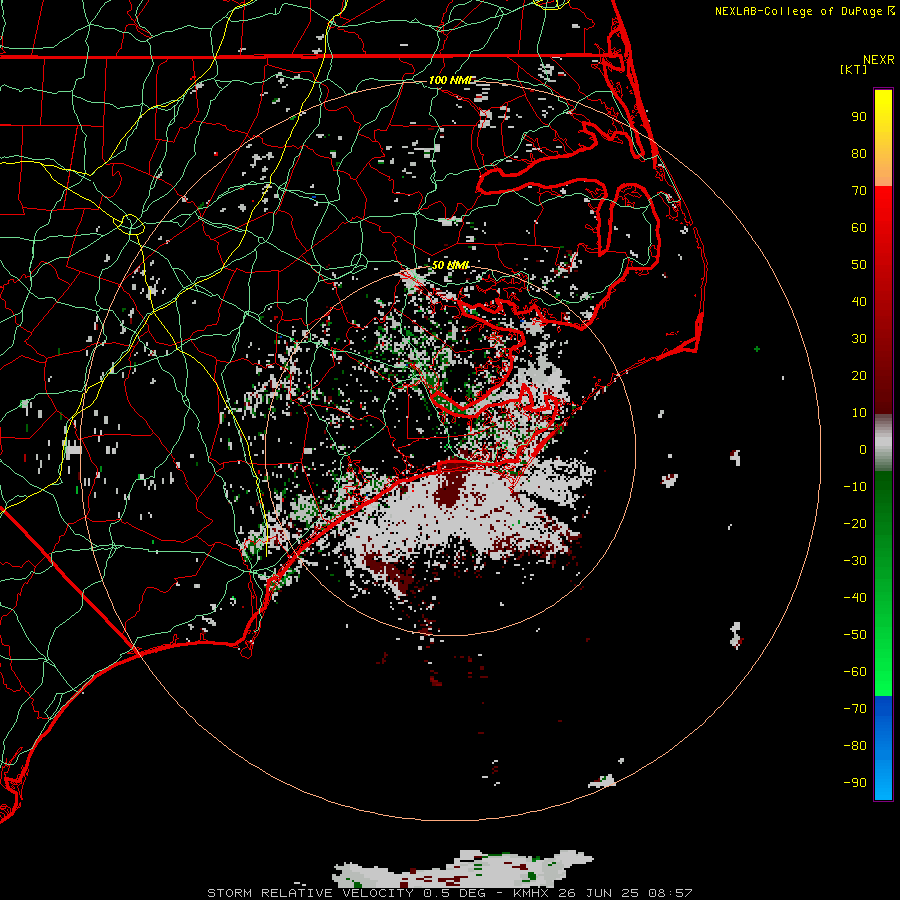Screen dimensions: 900x900
Task: Click the 50 NMI range ring label
Action: click(x=451, y=265)
